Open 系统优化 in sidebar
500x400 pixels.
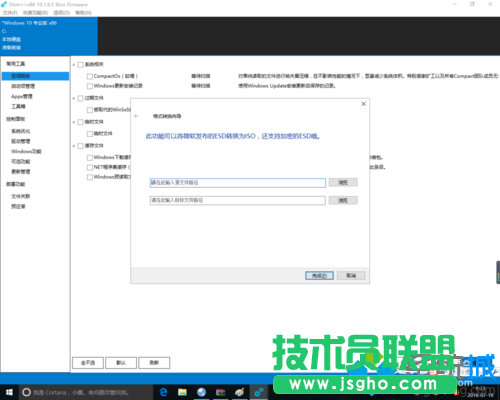[x=21, y=131]
